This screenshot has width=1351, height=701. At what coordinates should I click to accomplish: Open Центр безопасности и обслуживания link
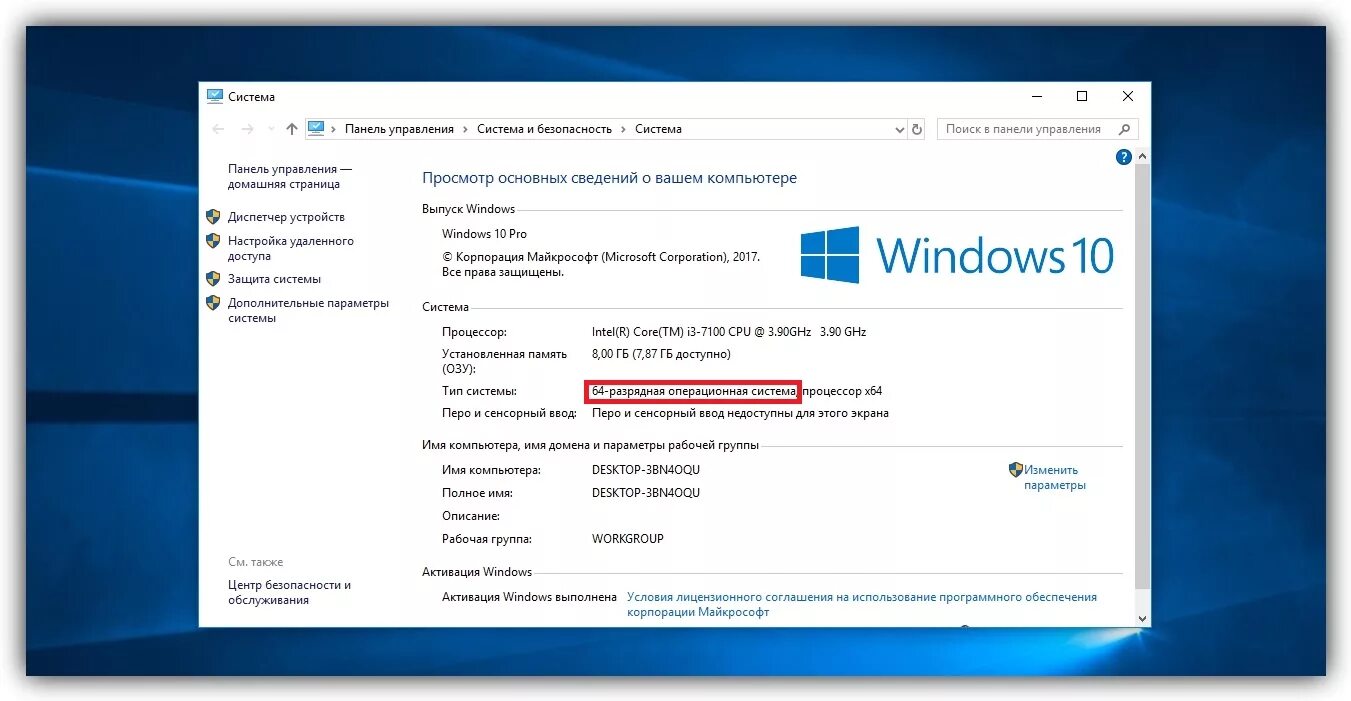click(289, 592)
